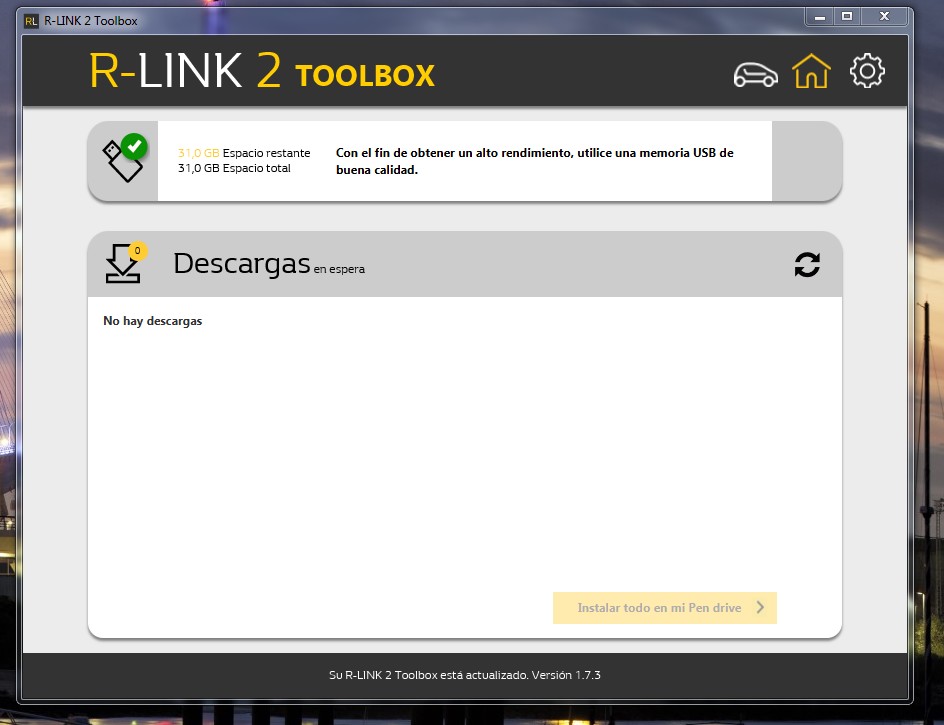
Task: Click the download tray icon with badge
Action: point(125,263)
